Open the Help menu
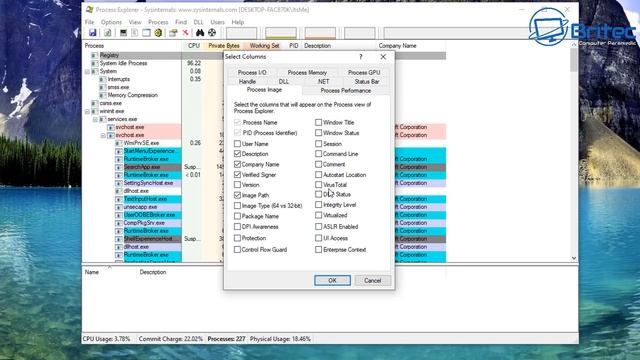640x360 pixels. [x=238, y=22]
